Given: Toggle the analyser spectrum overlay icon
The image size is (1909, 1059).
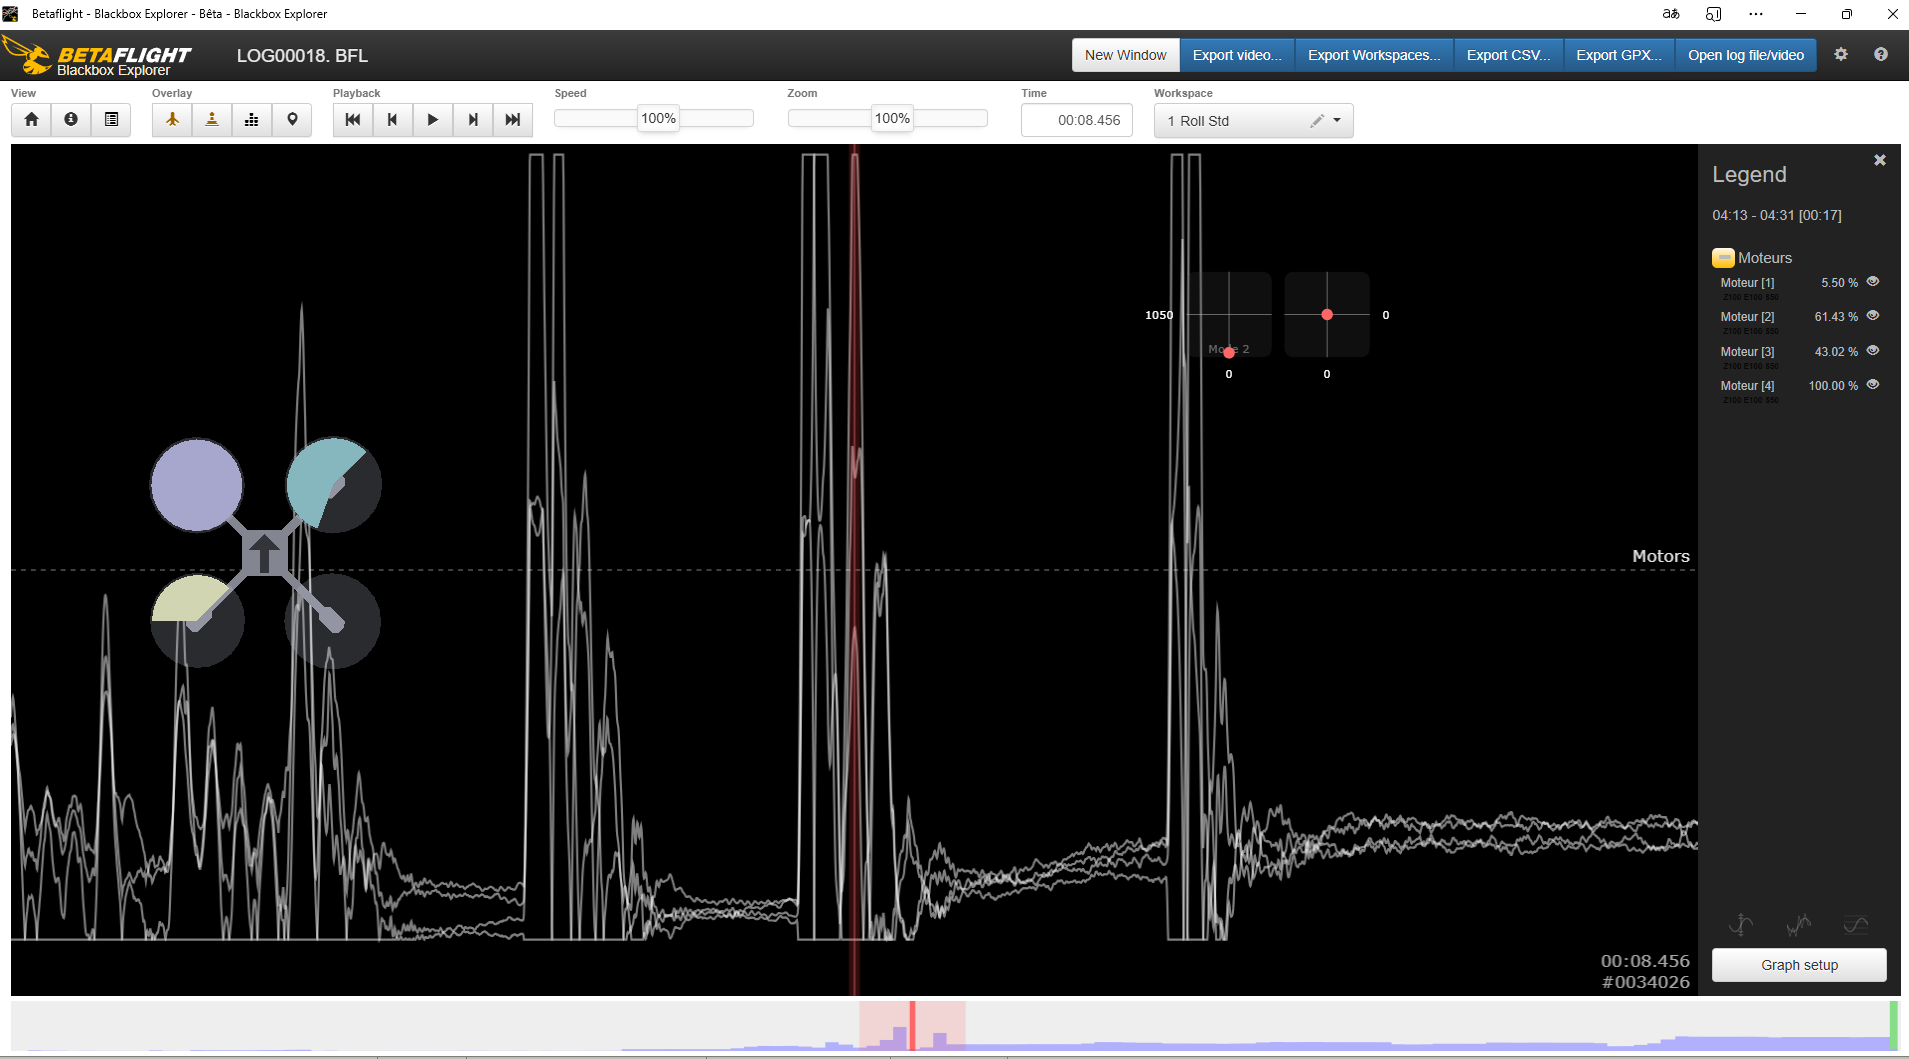Looking at the screenshot, I should pyautogui.click(x=252, y=120).
